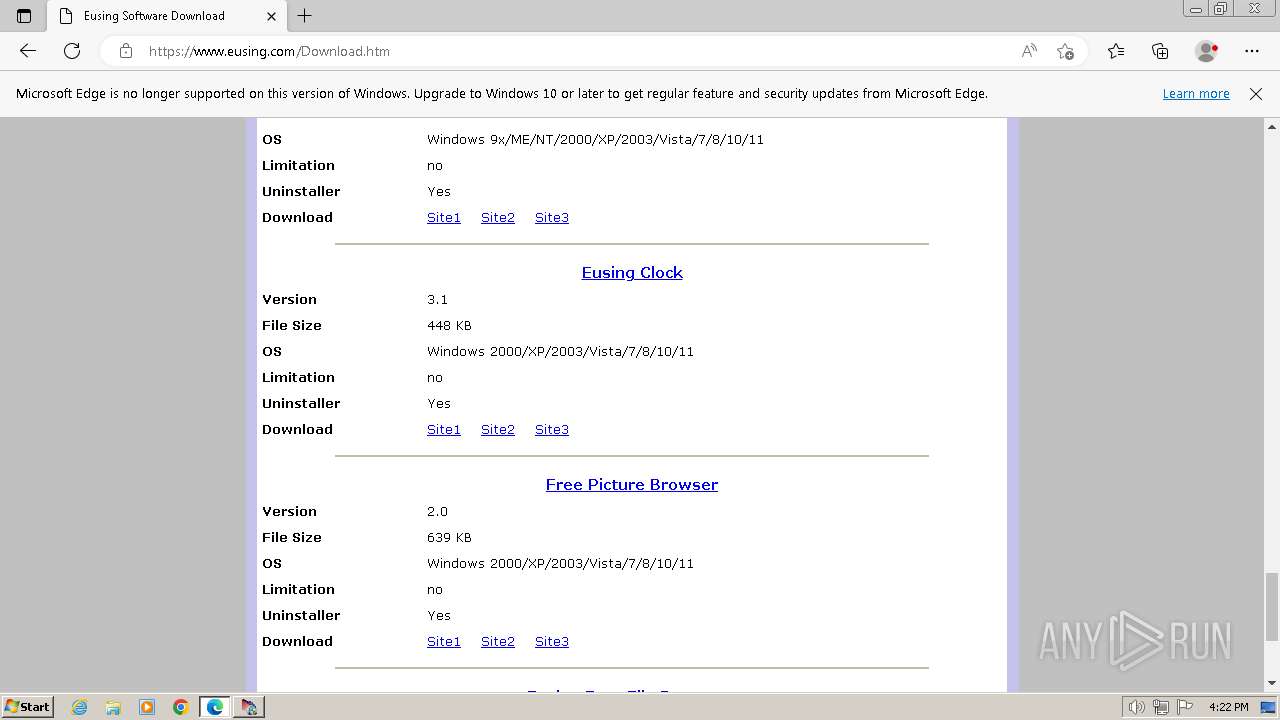
Task: Open the network status tray icon
Action: 1161,707
